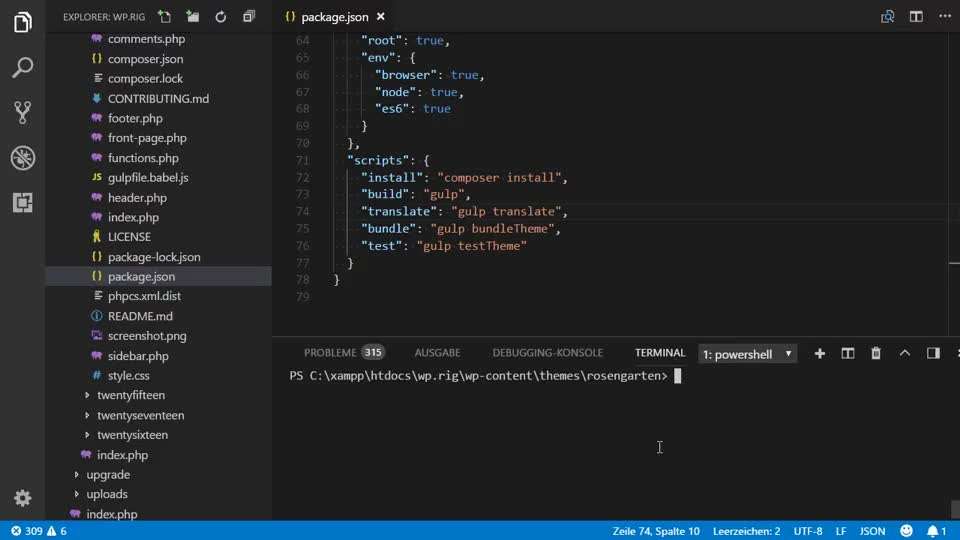This screenshot has width=960, height=540.
Task: Switch to the PROBLEME tab
Action: [330, 353]
